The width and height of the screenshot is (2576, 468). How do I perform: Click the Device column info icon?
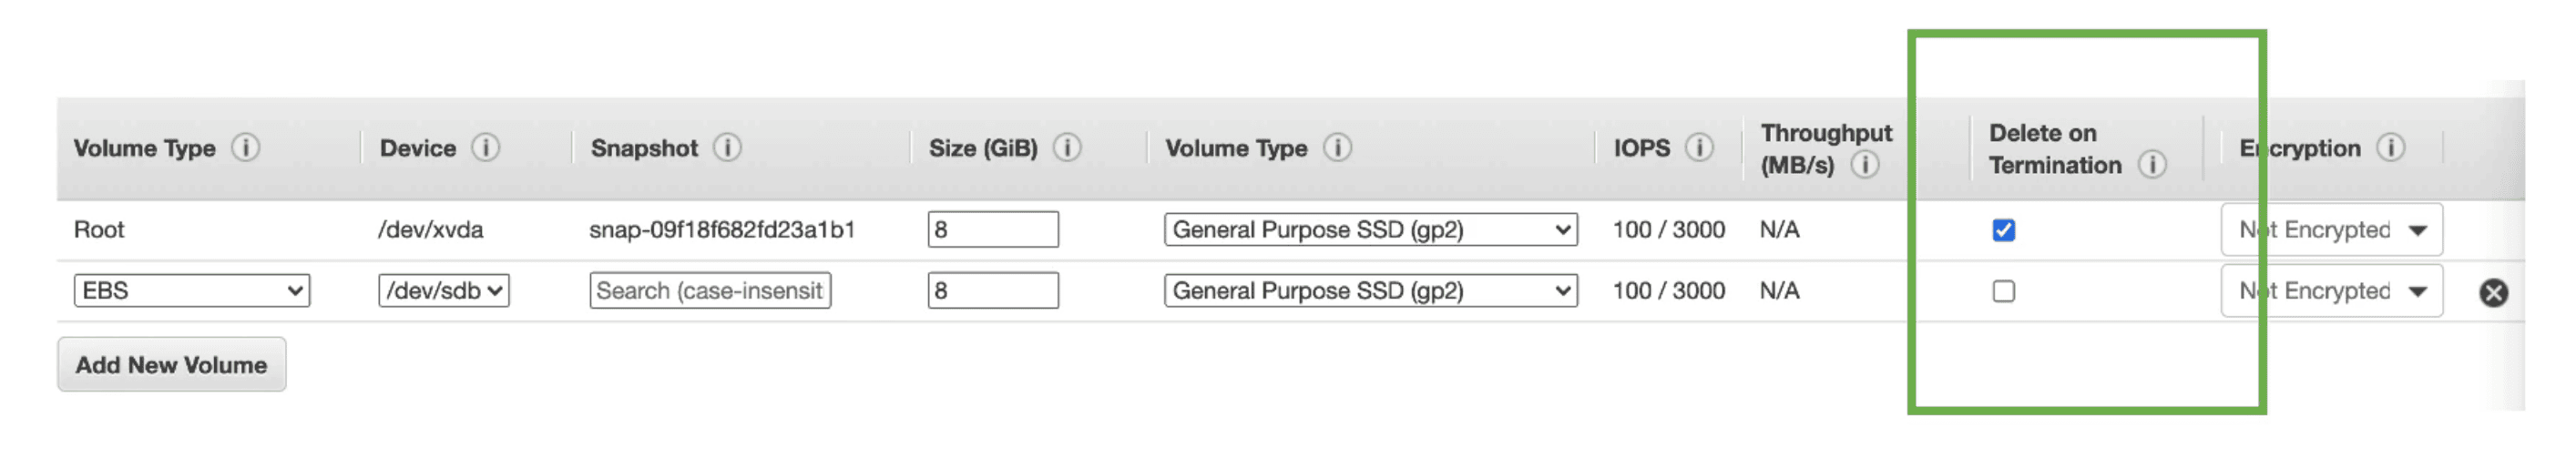click(486, 148)
